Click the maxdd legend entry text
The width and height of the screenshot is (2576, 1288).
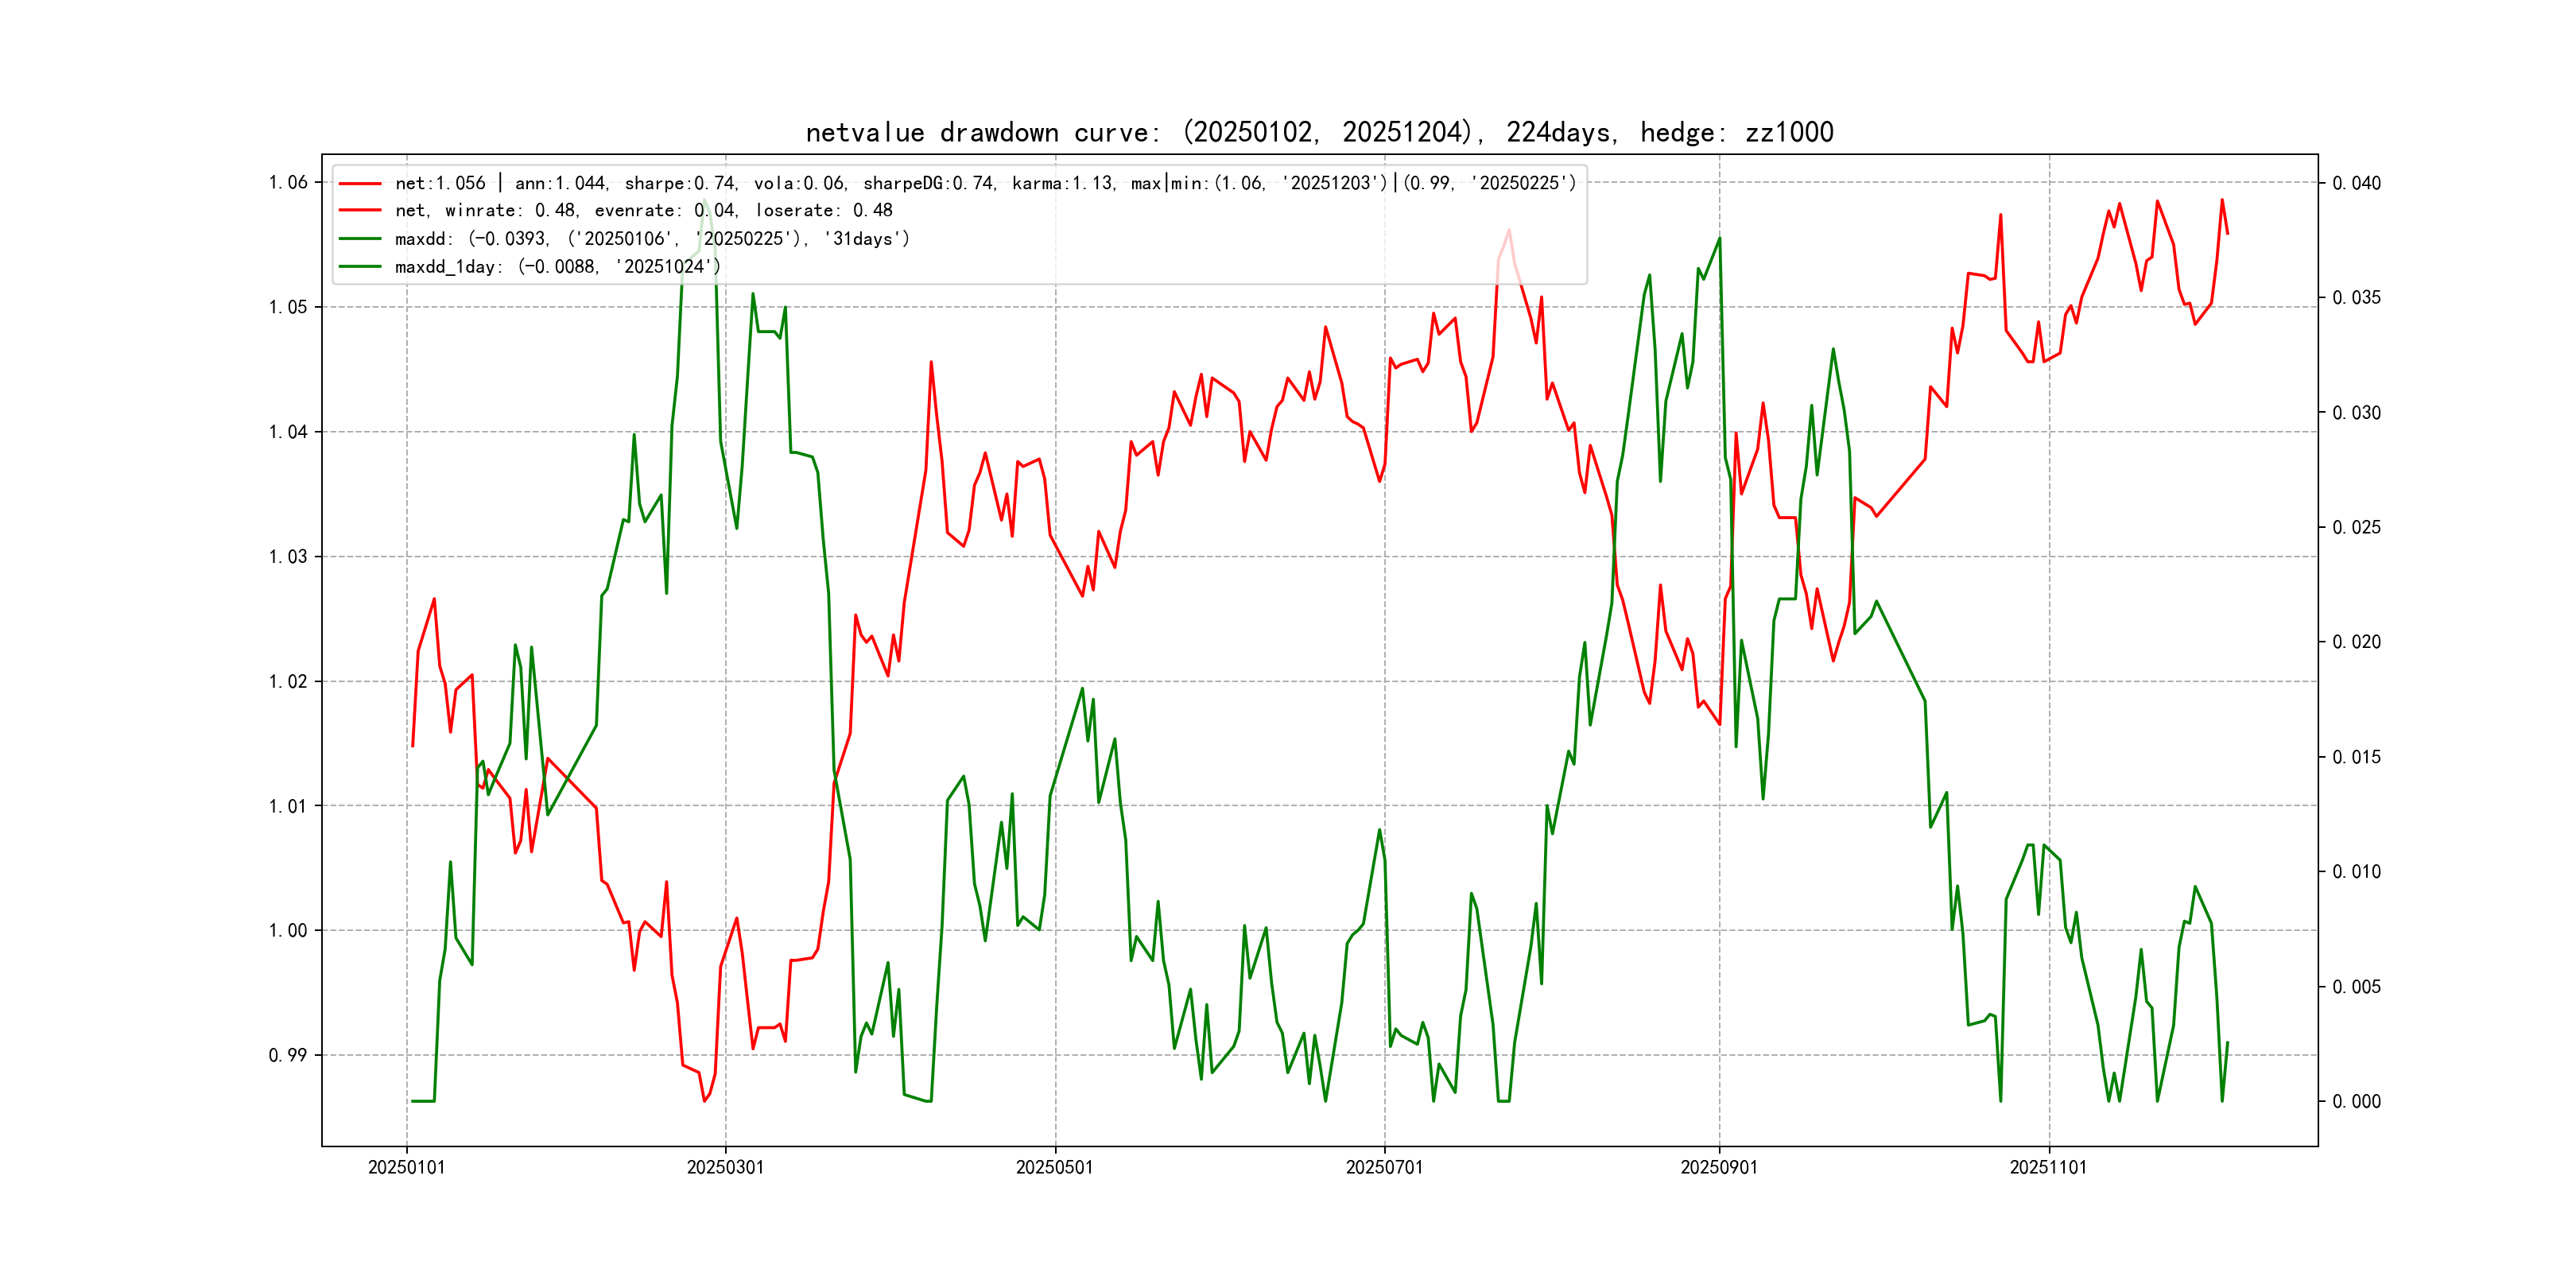click(x=652, y=239)
